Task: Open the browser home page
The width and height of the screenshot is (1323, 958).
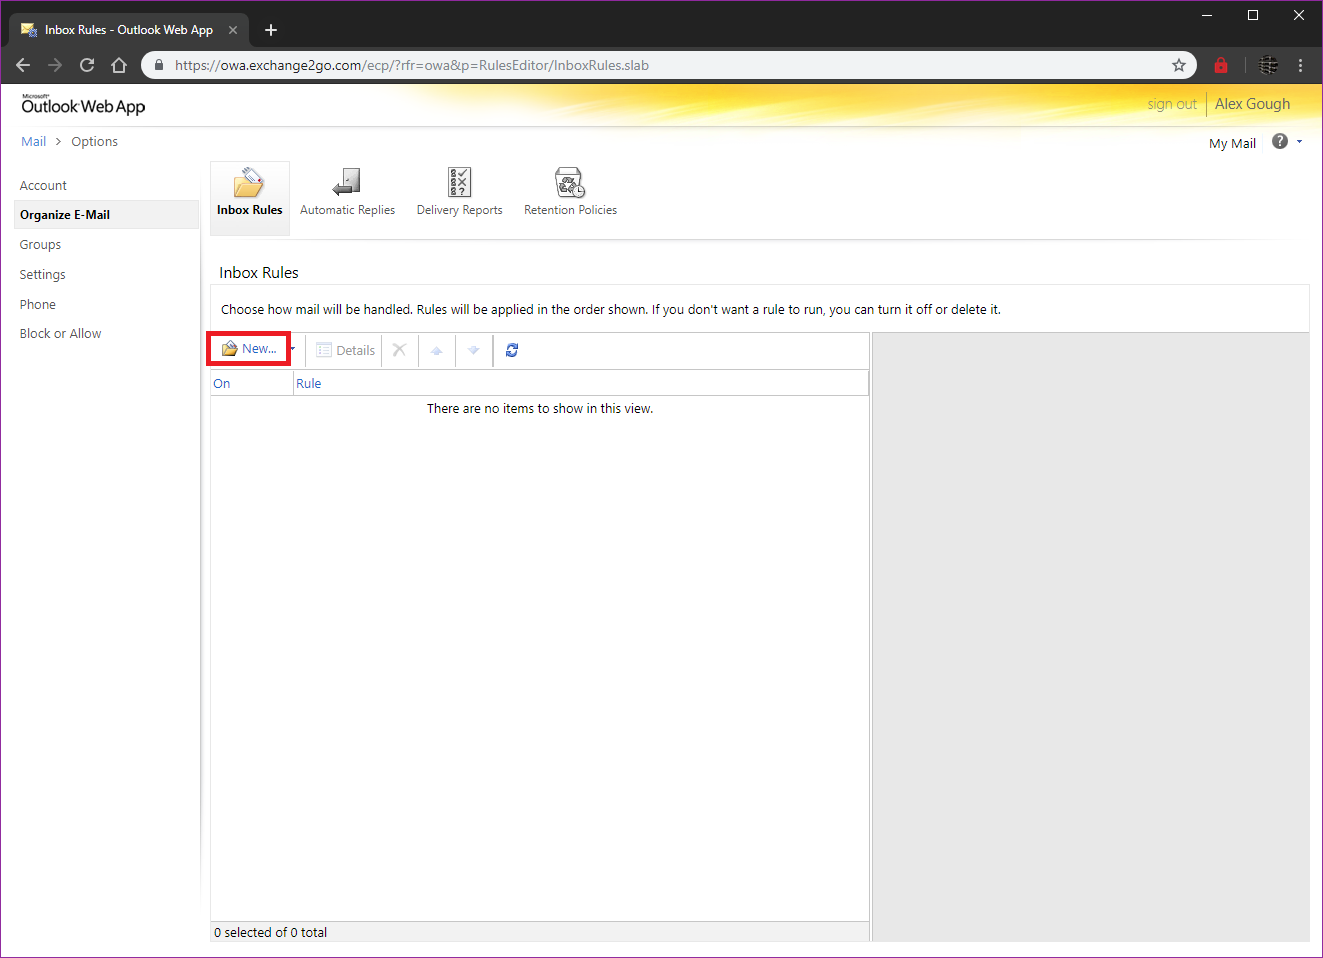Action: pyautogui.click(x=119, y=65)
